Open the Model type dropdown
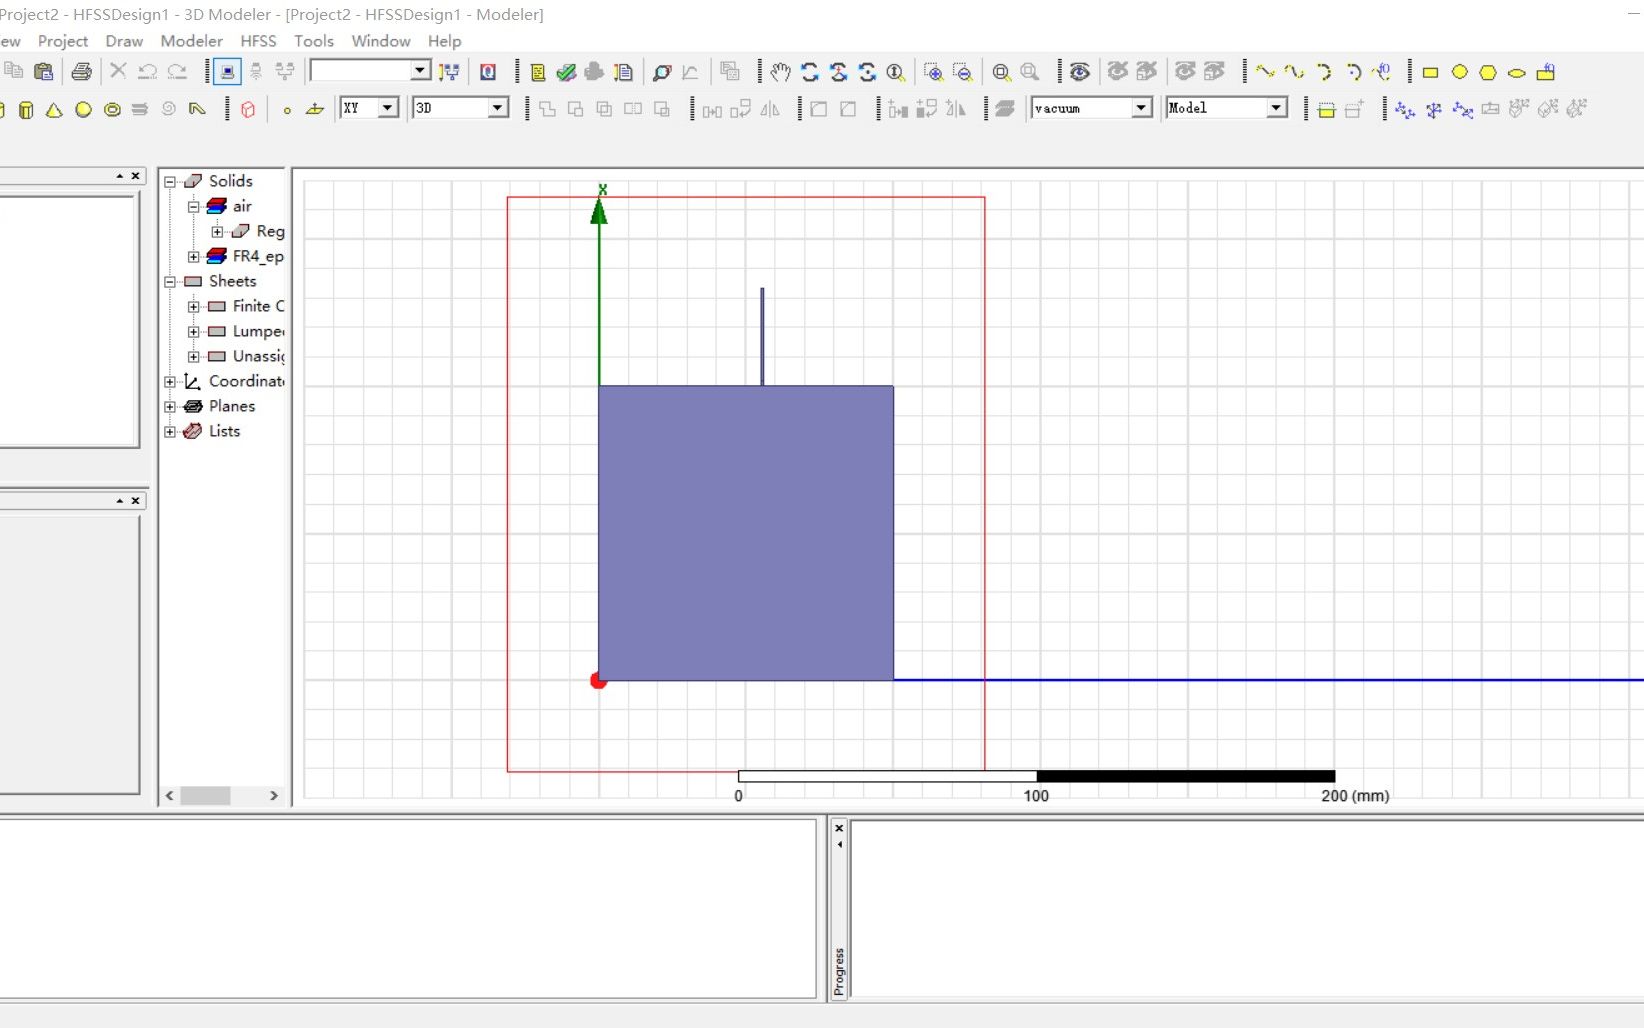 coord(1277,108)
